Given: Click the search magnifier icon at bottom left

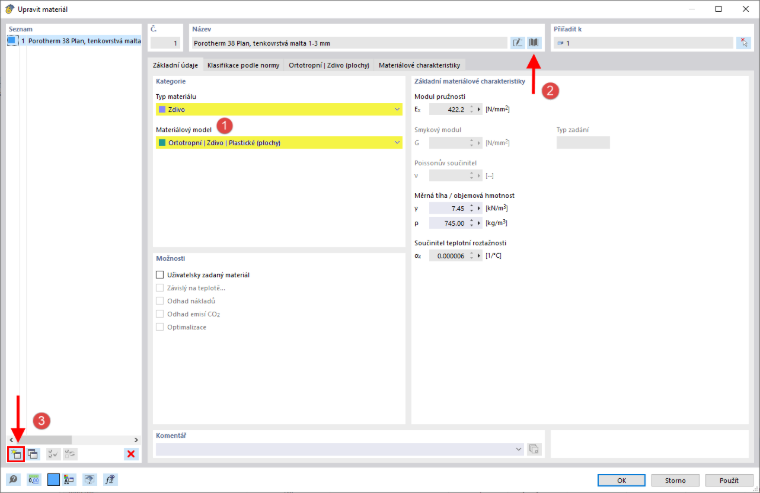Looking at the screenshot, I should 14,480.
